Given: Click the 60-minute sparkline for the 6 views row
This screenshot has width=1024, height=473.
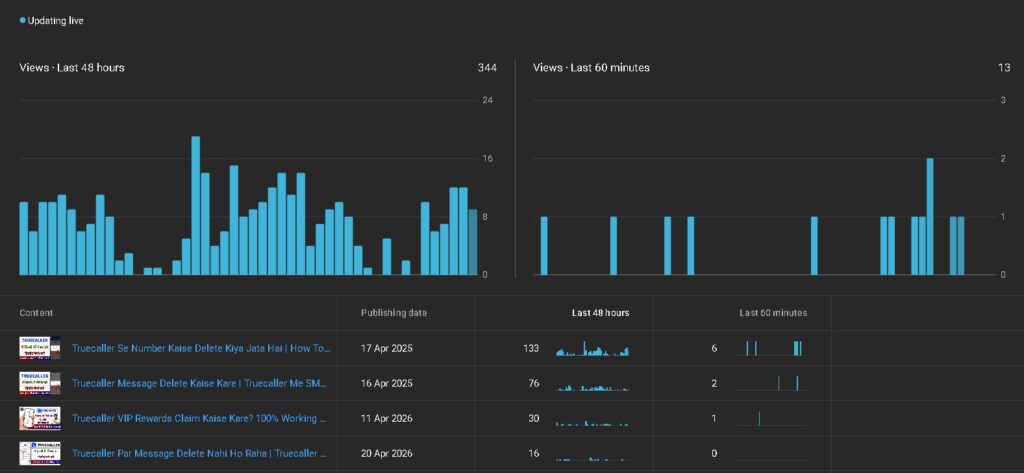Looking at the screenshot, I should [x=771, y=348].
